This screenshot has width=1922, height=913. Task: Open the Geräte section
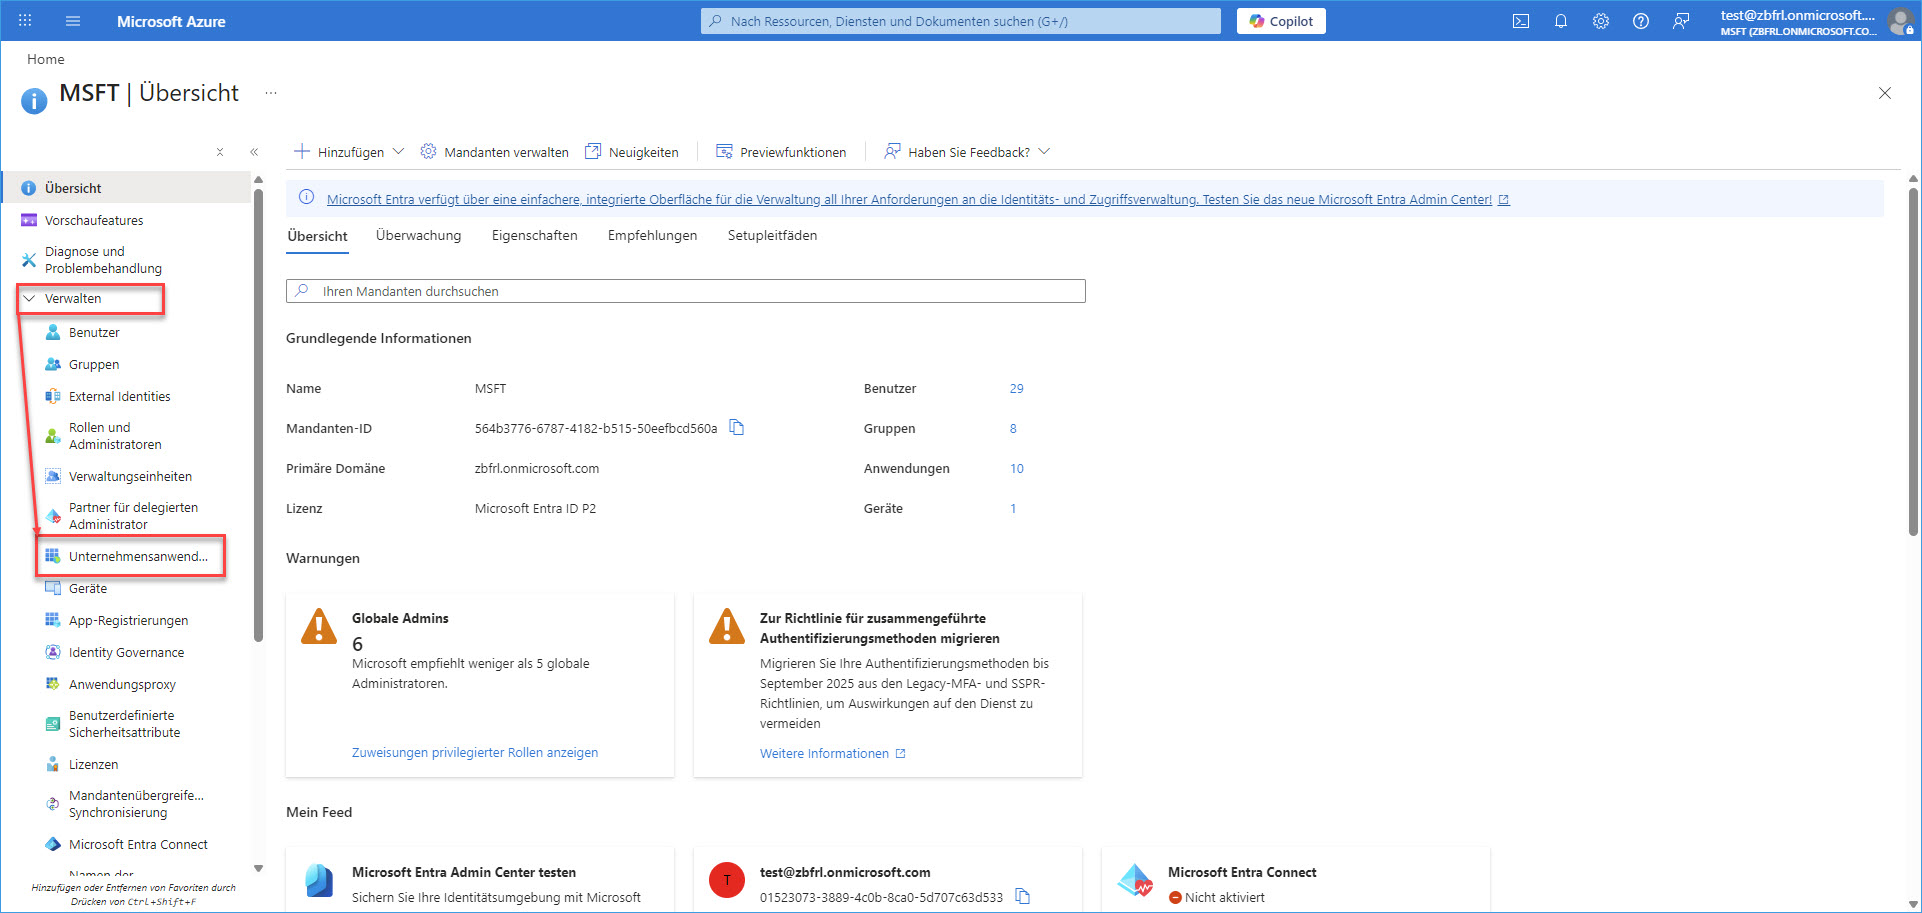88,588
